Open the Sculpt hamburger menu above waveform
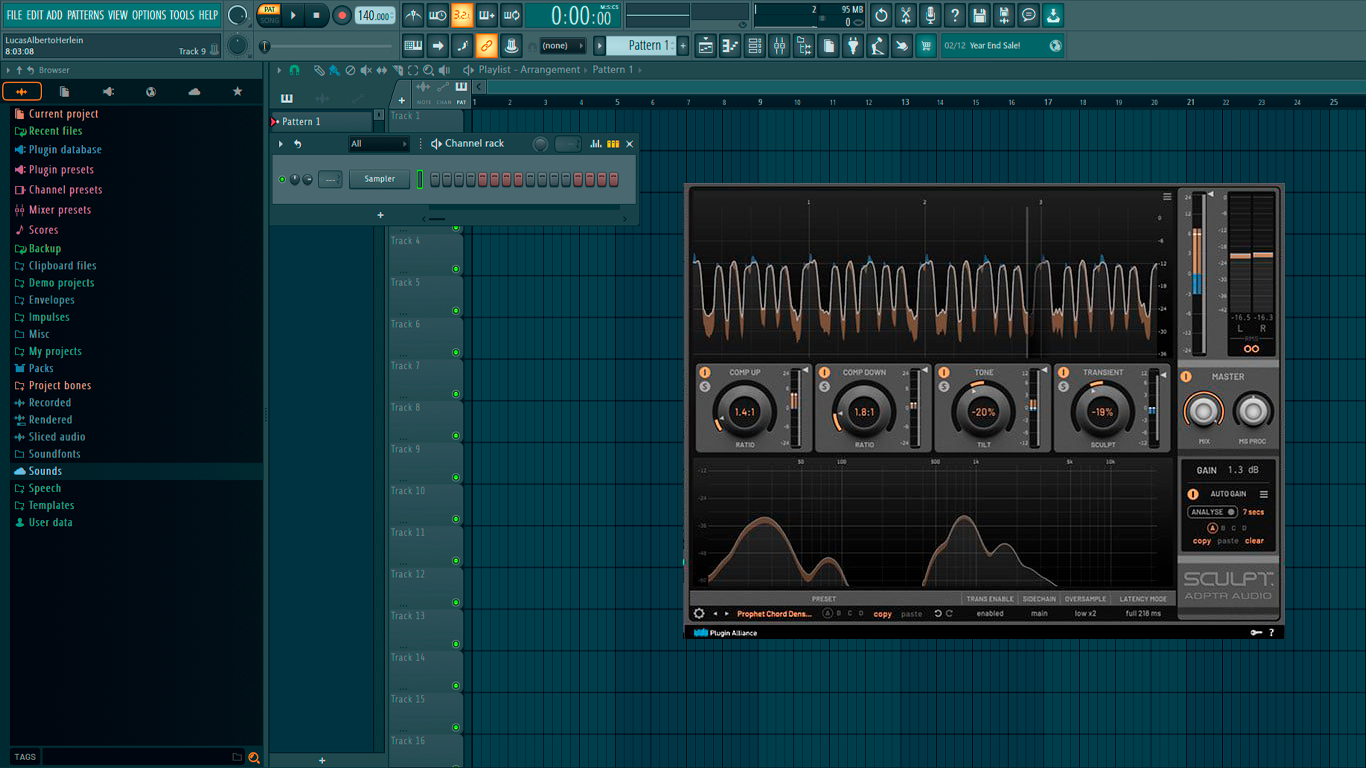Viewport: 1366px width, 768px height. [x=1167, y=197]
